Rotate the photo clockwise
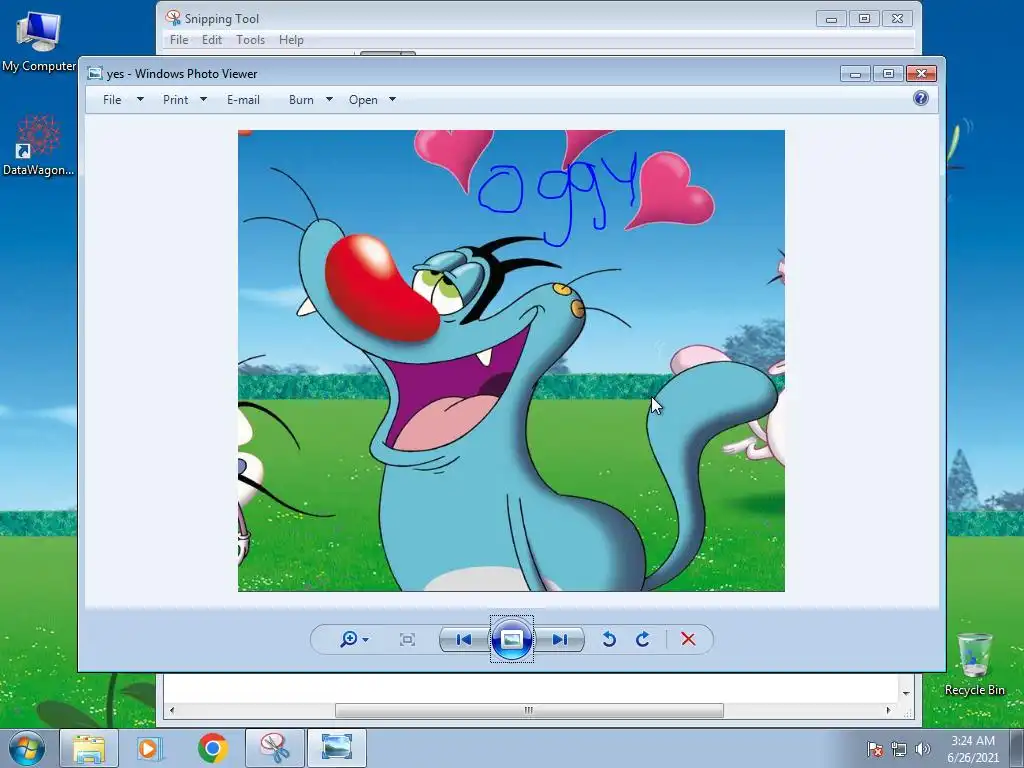Viewport: 1024px width, 768px height. [643, 639]
